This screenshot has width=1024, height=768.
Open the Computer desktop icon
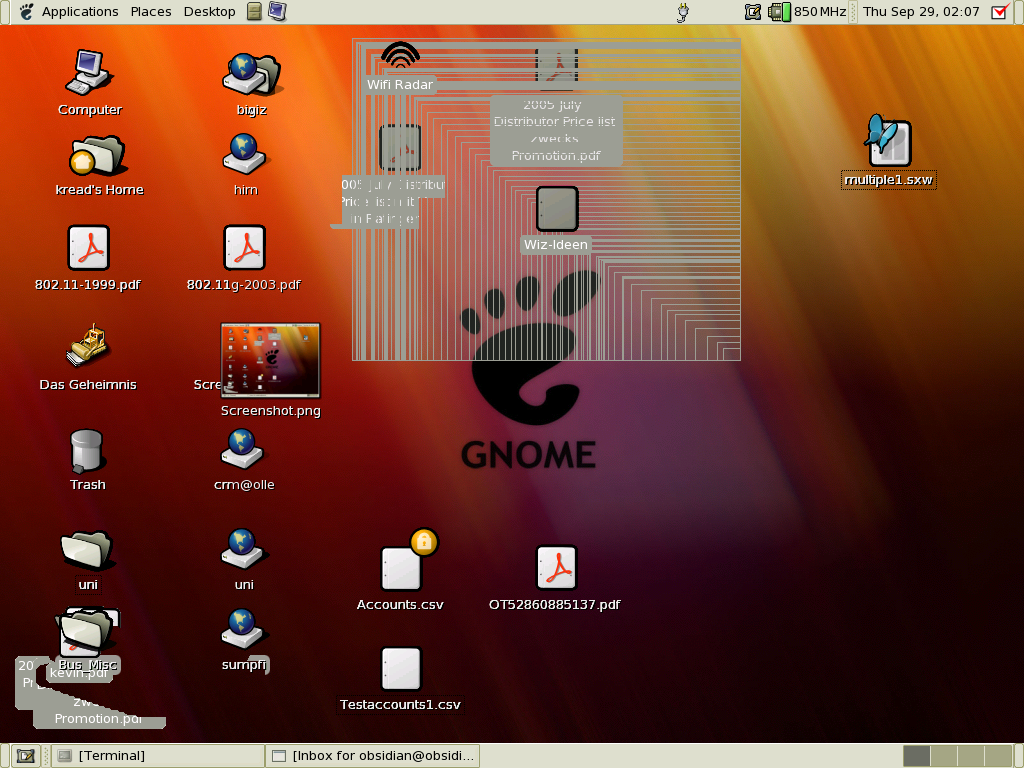tap(89, 75)
